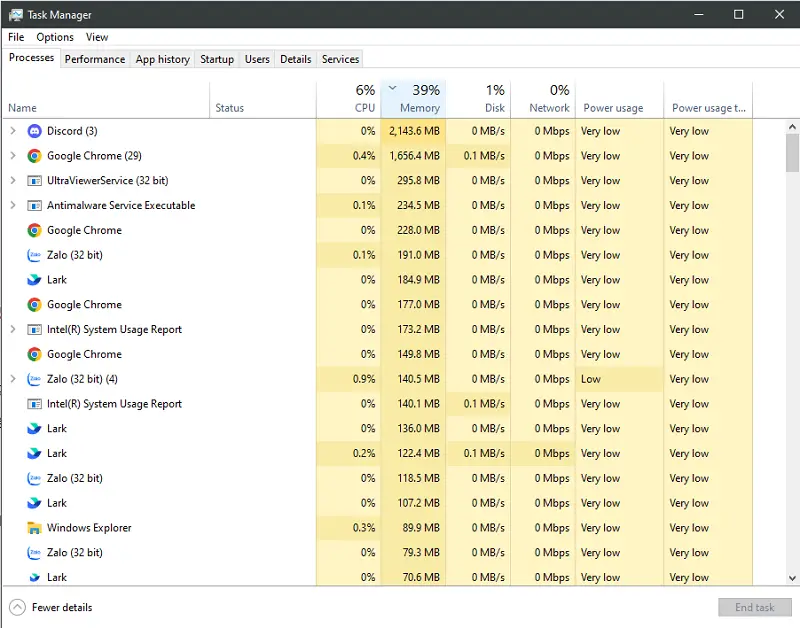This screenshot has height=628, width=800.
Task: Click the Google Chrome (29) icon
Action: coord(34,156)
